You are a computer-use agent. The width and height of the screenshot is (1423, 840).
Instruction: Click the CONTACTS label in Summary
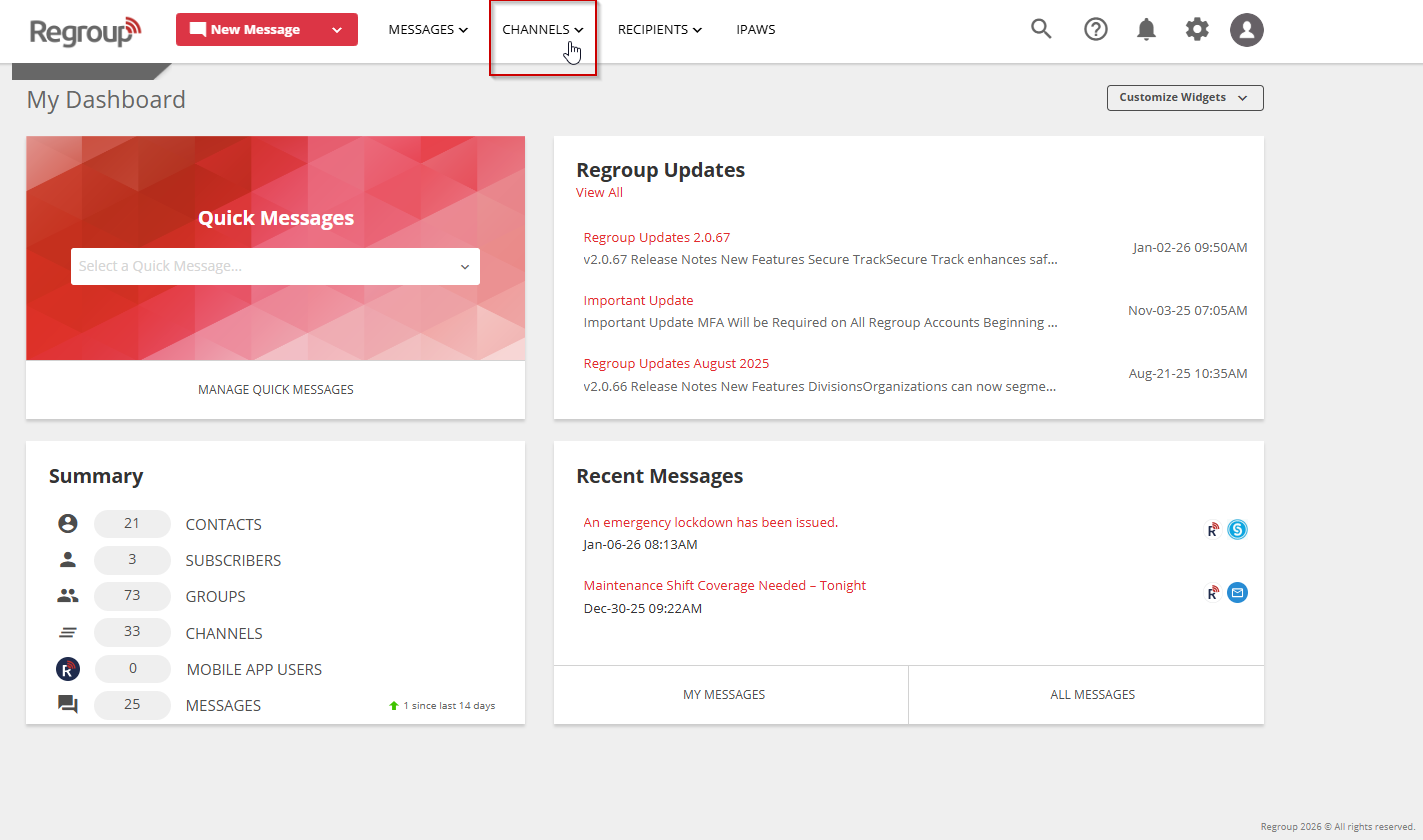click(x=224, y=525)
